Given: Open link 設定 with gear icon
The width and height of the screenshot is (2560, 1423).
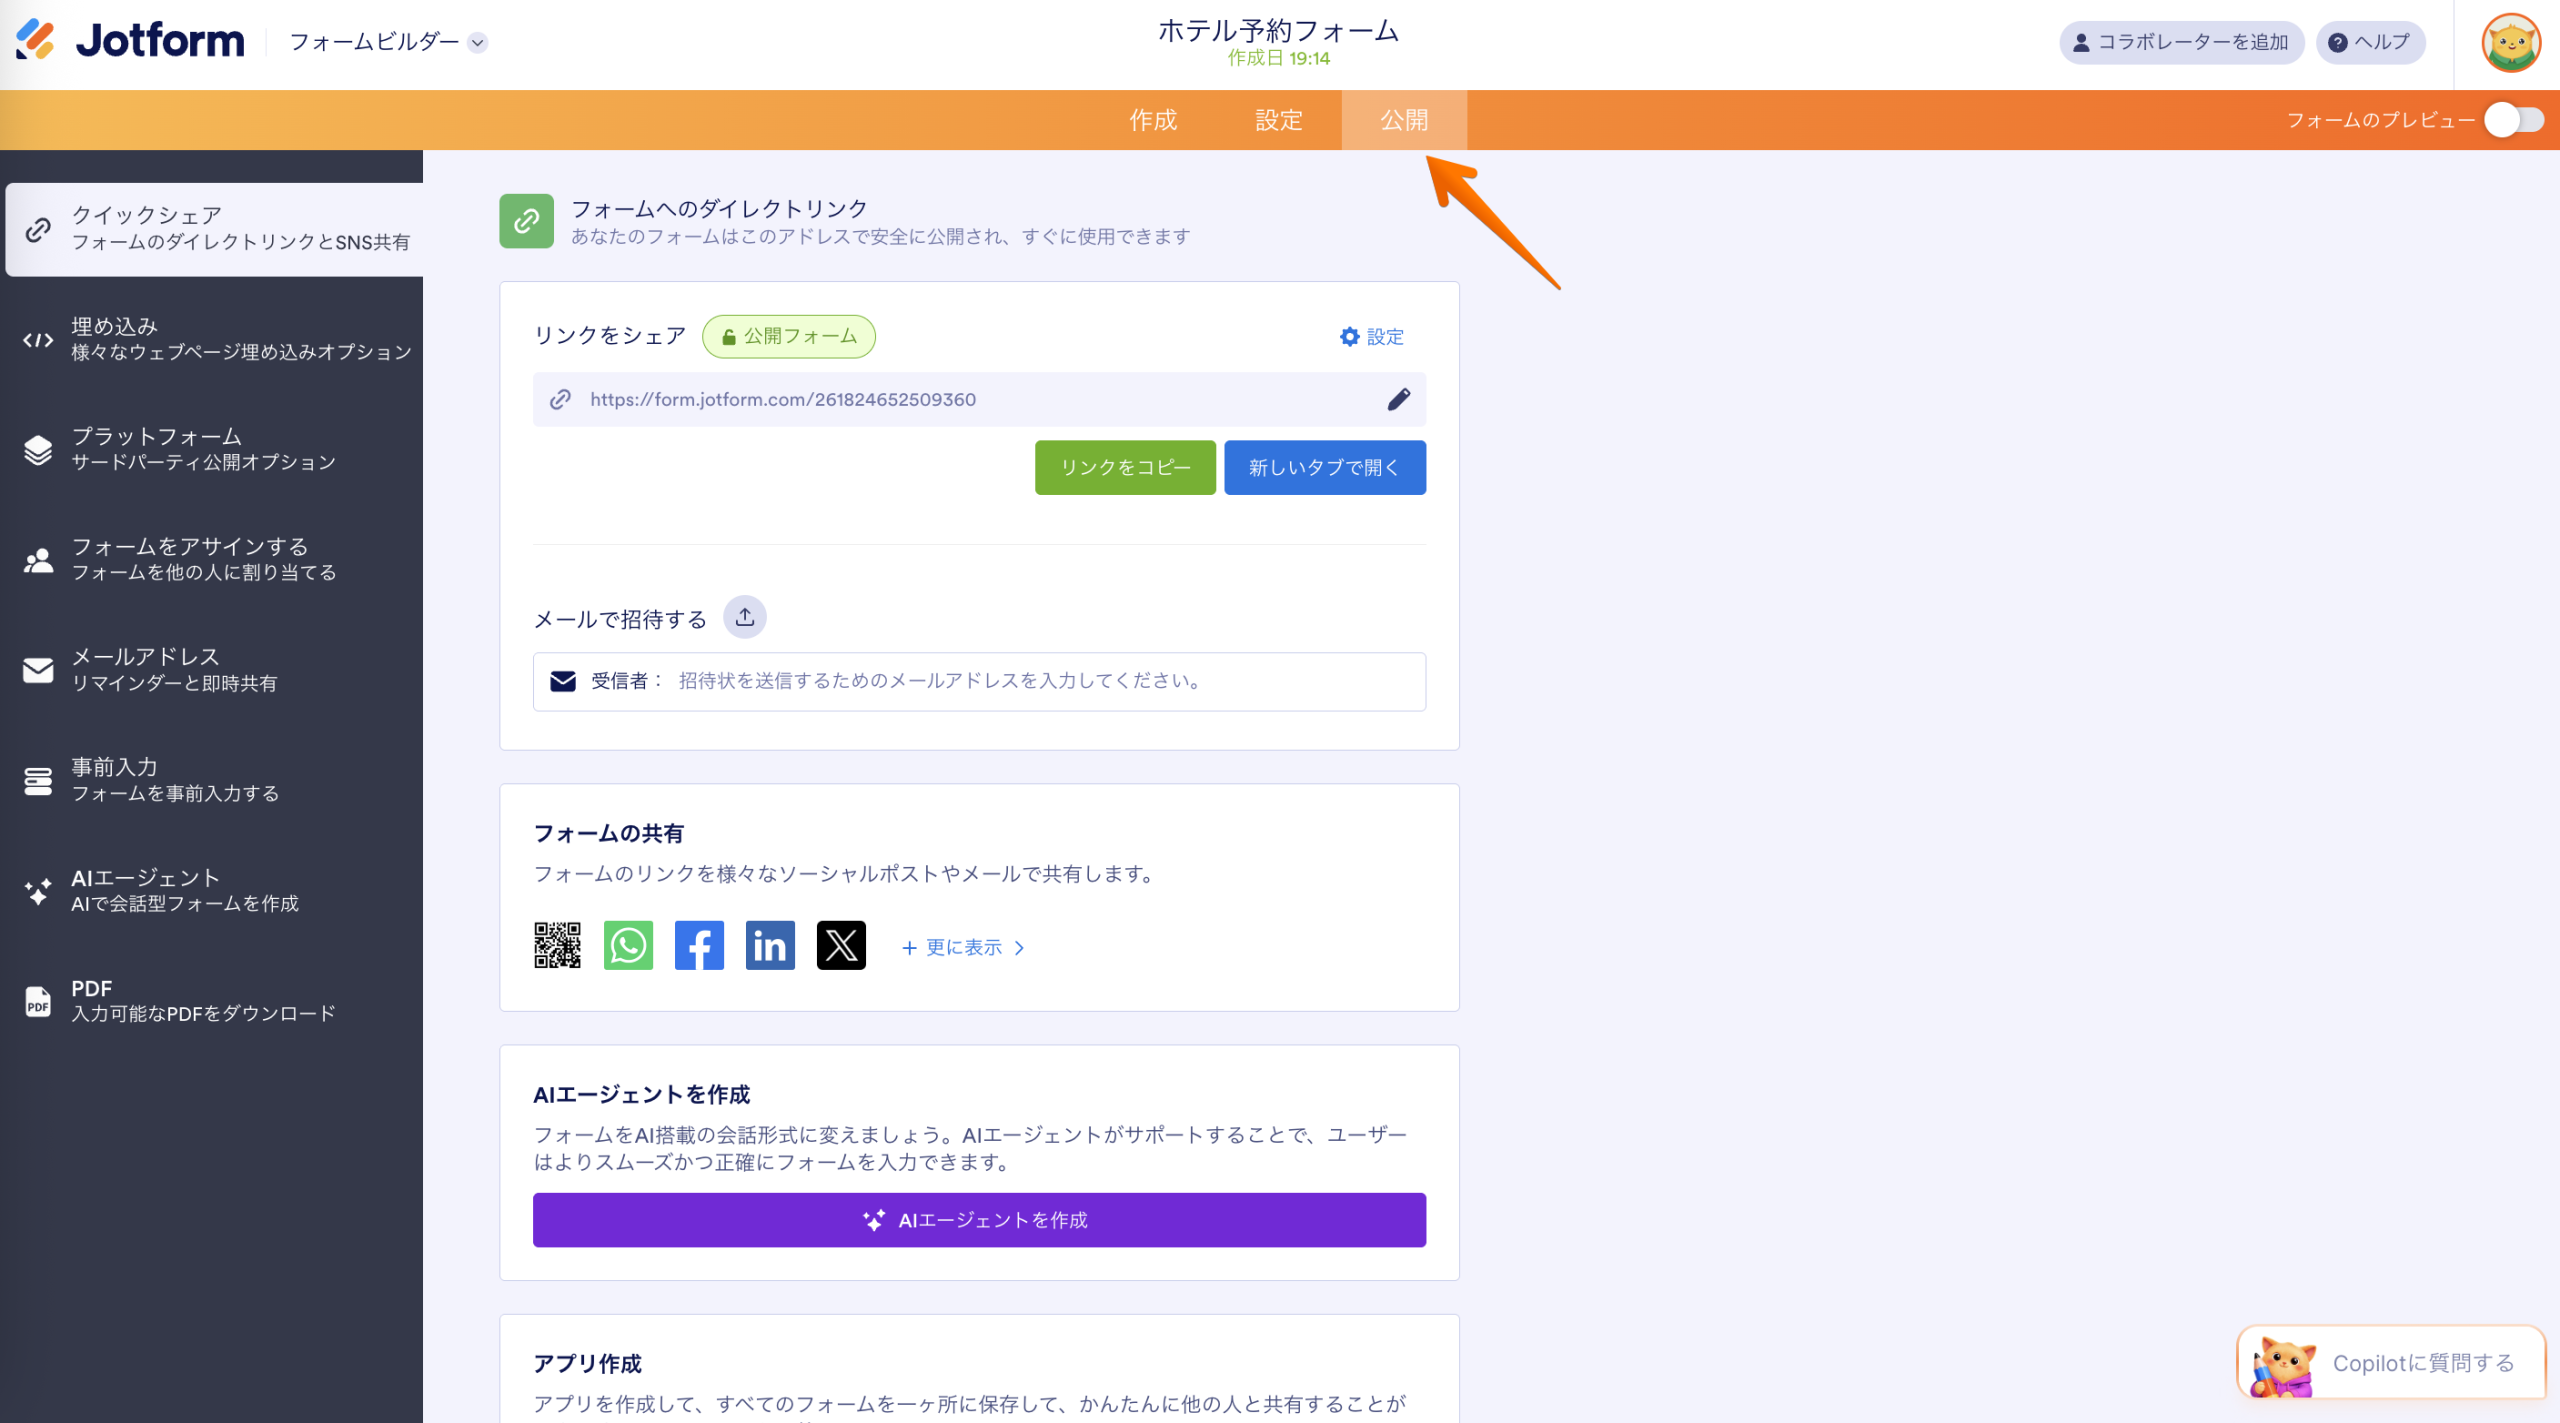Looking at the screenshot, I should (x=1371, y=337).
